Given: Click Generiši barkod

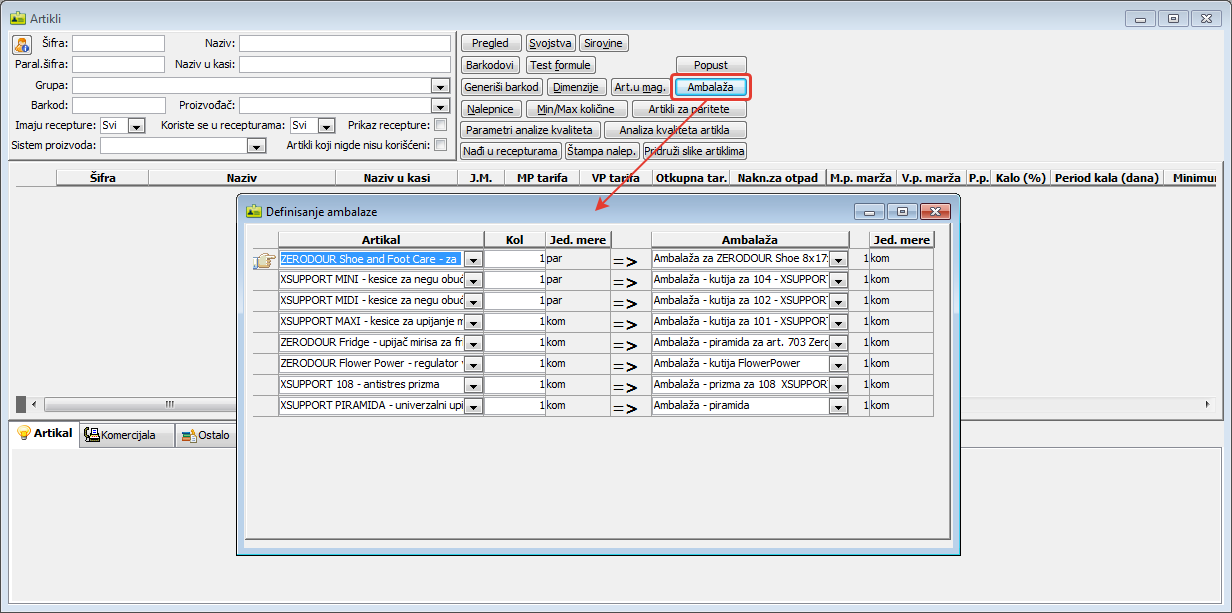Looking at the screenshot, I should [x=502, y=87].
